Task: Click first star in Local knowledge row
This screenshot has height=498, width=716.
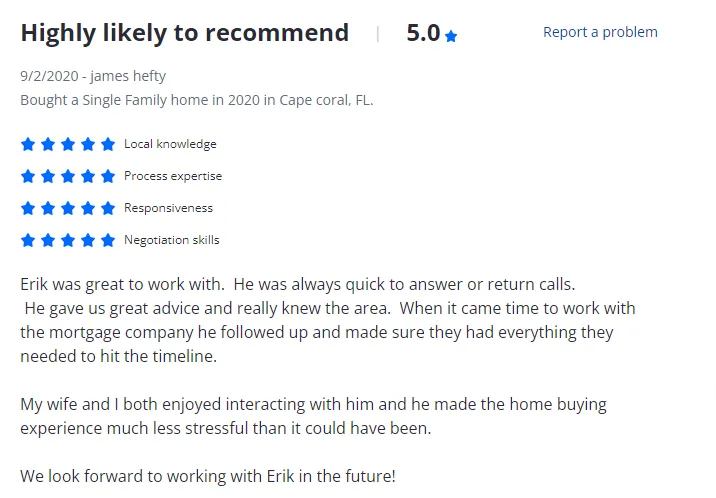Action: point(28,144)
